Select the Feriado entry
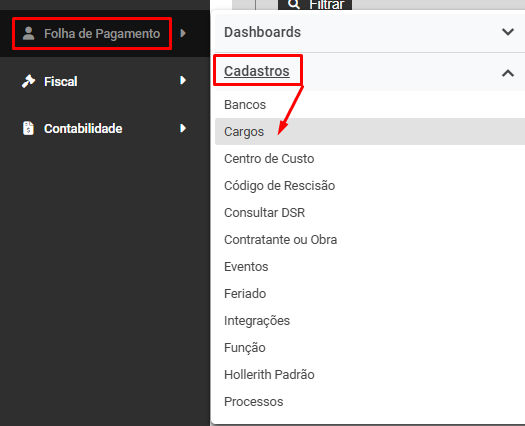 tap(245, 294)
